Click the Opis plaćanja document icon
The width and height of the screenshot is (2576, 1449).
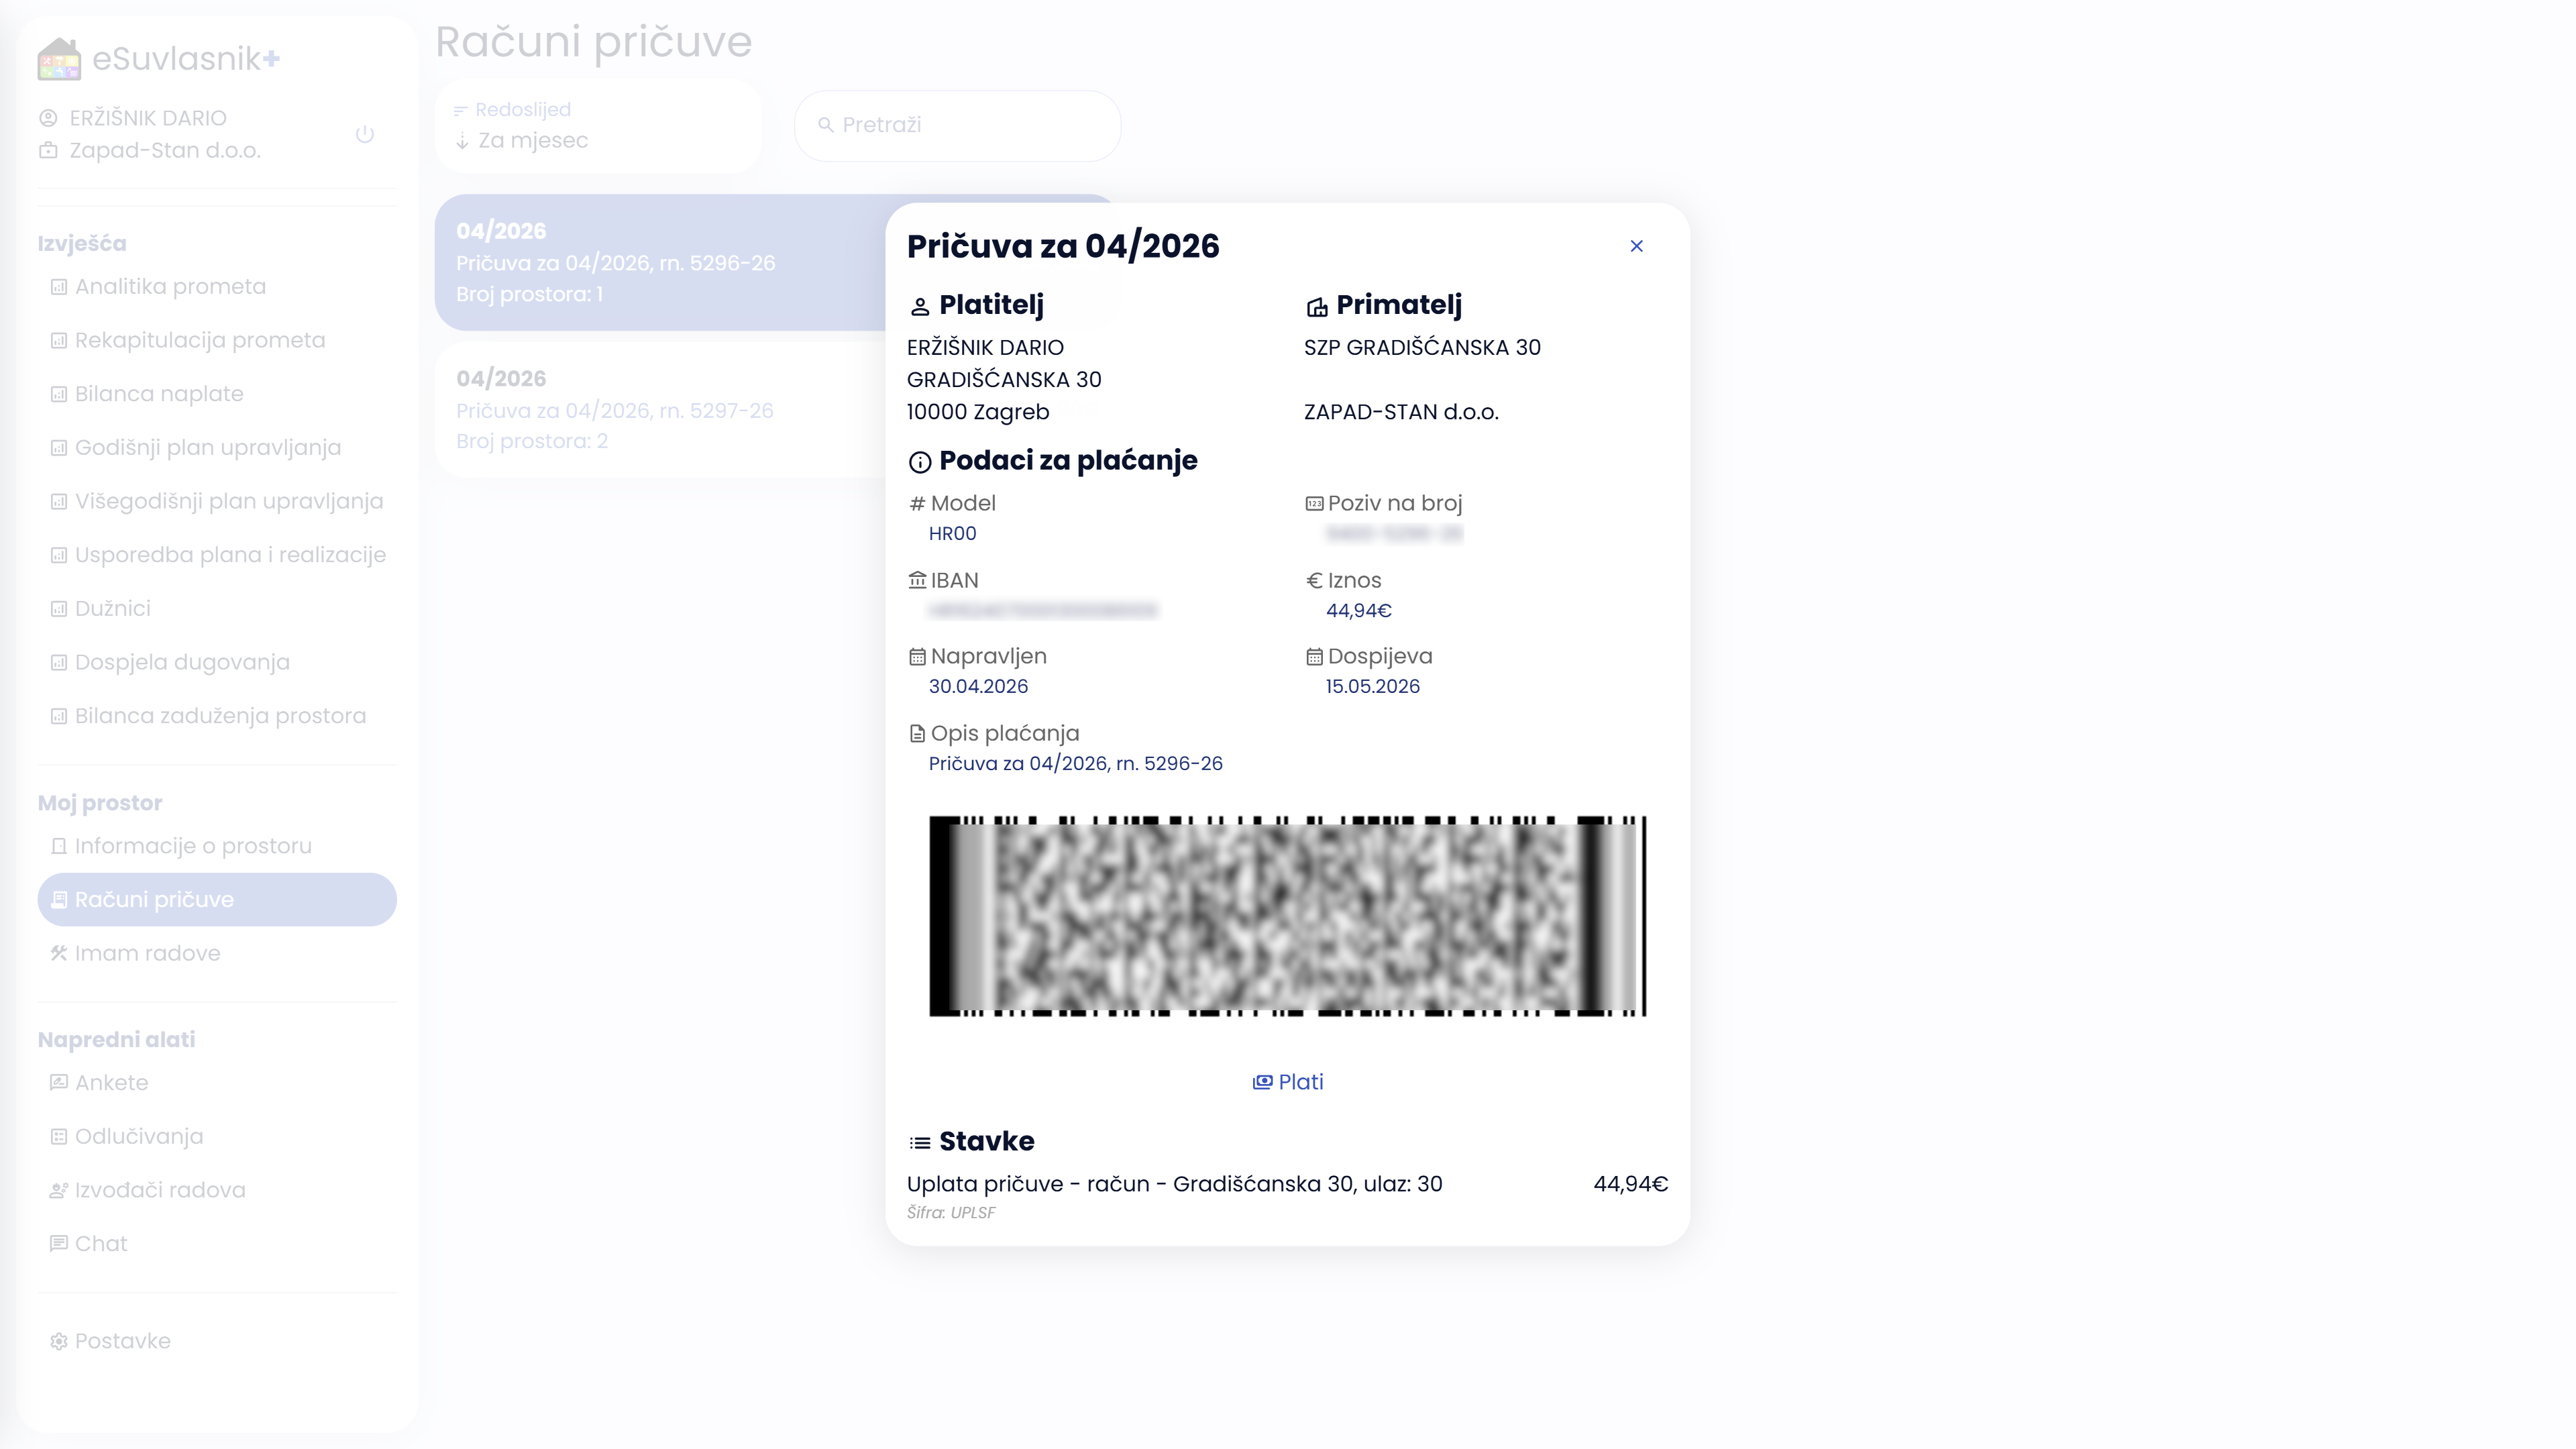coord(917,734)
